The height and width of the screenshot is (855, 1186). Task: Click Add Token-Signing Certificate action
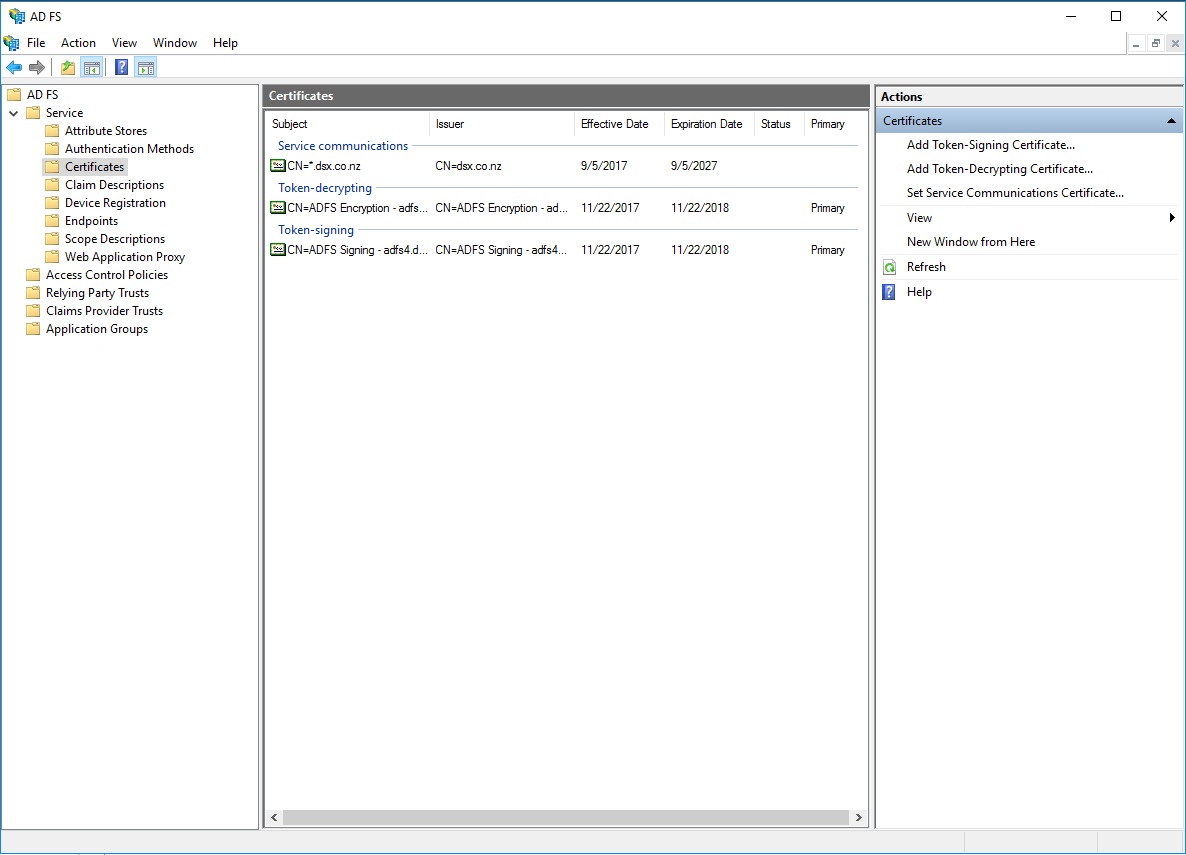tap(991, 145)
